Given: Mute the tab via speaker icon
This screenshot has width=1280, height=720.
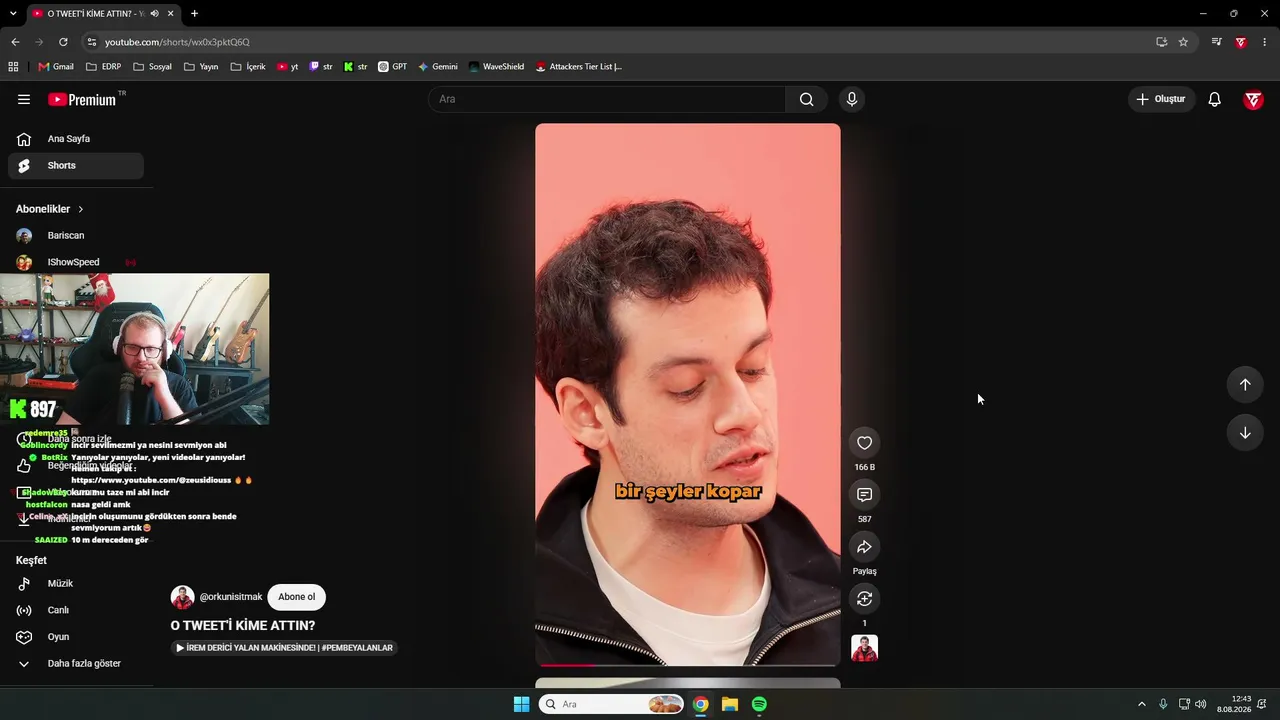Looking at the screenshot, I should pos(154,14).
